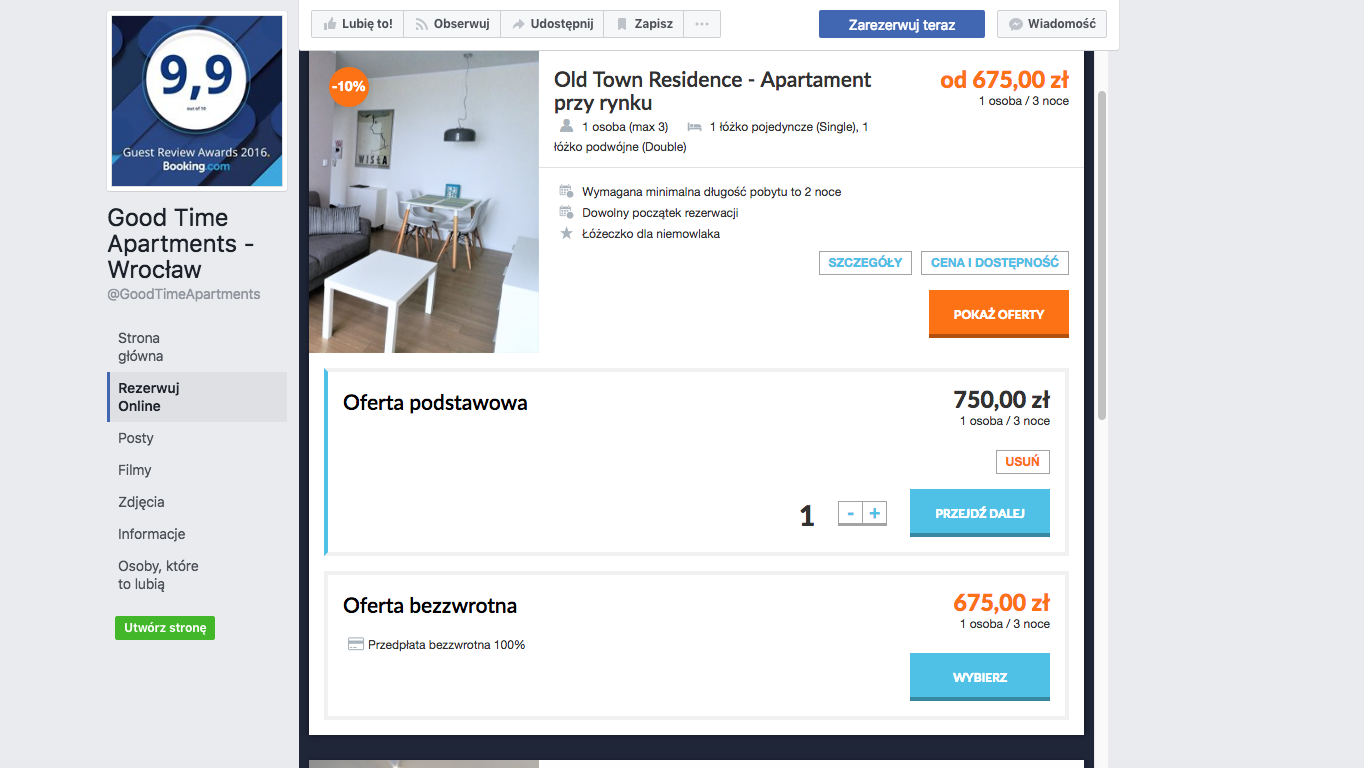
Task: Remove basic offer with USUŃ
Action: click(x=1022, y=462)
